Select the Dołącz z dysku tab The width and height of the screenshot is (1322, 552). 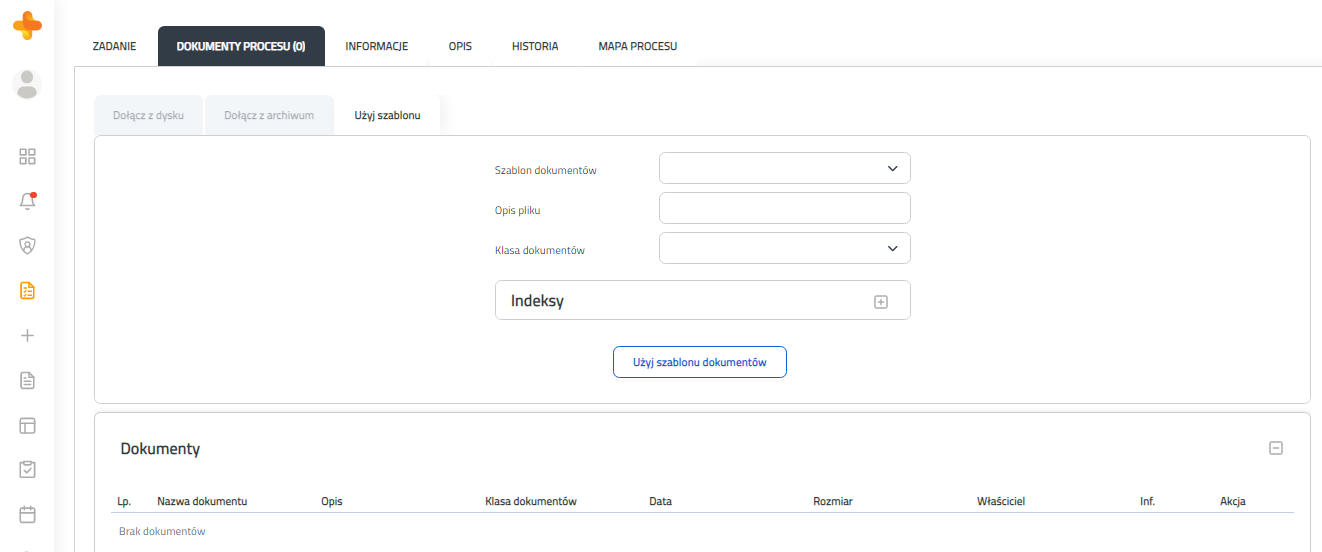[x=148, y=115]
